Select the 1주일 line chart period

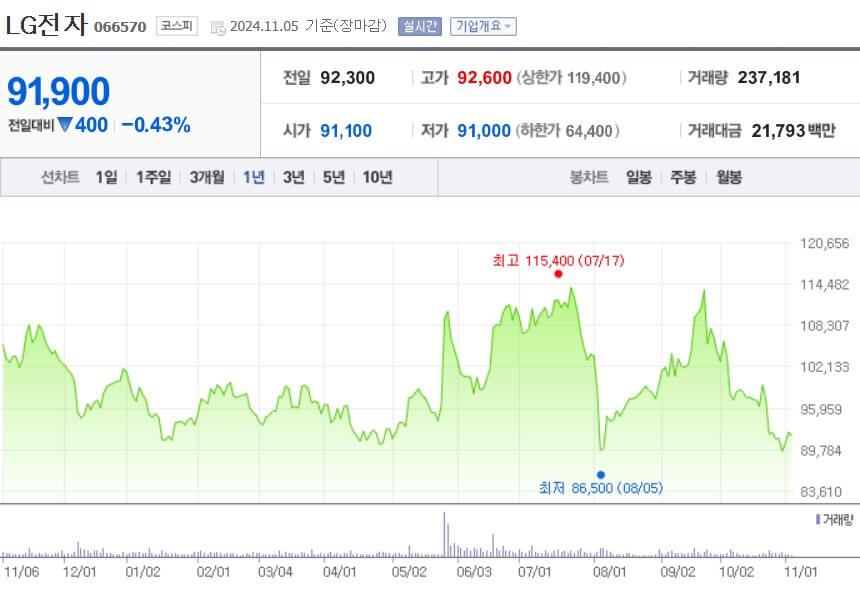154,177
